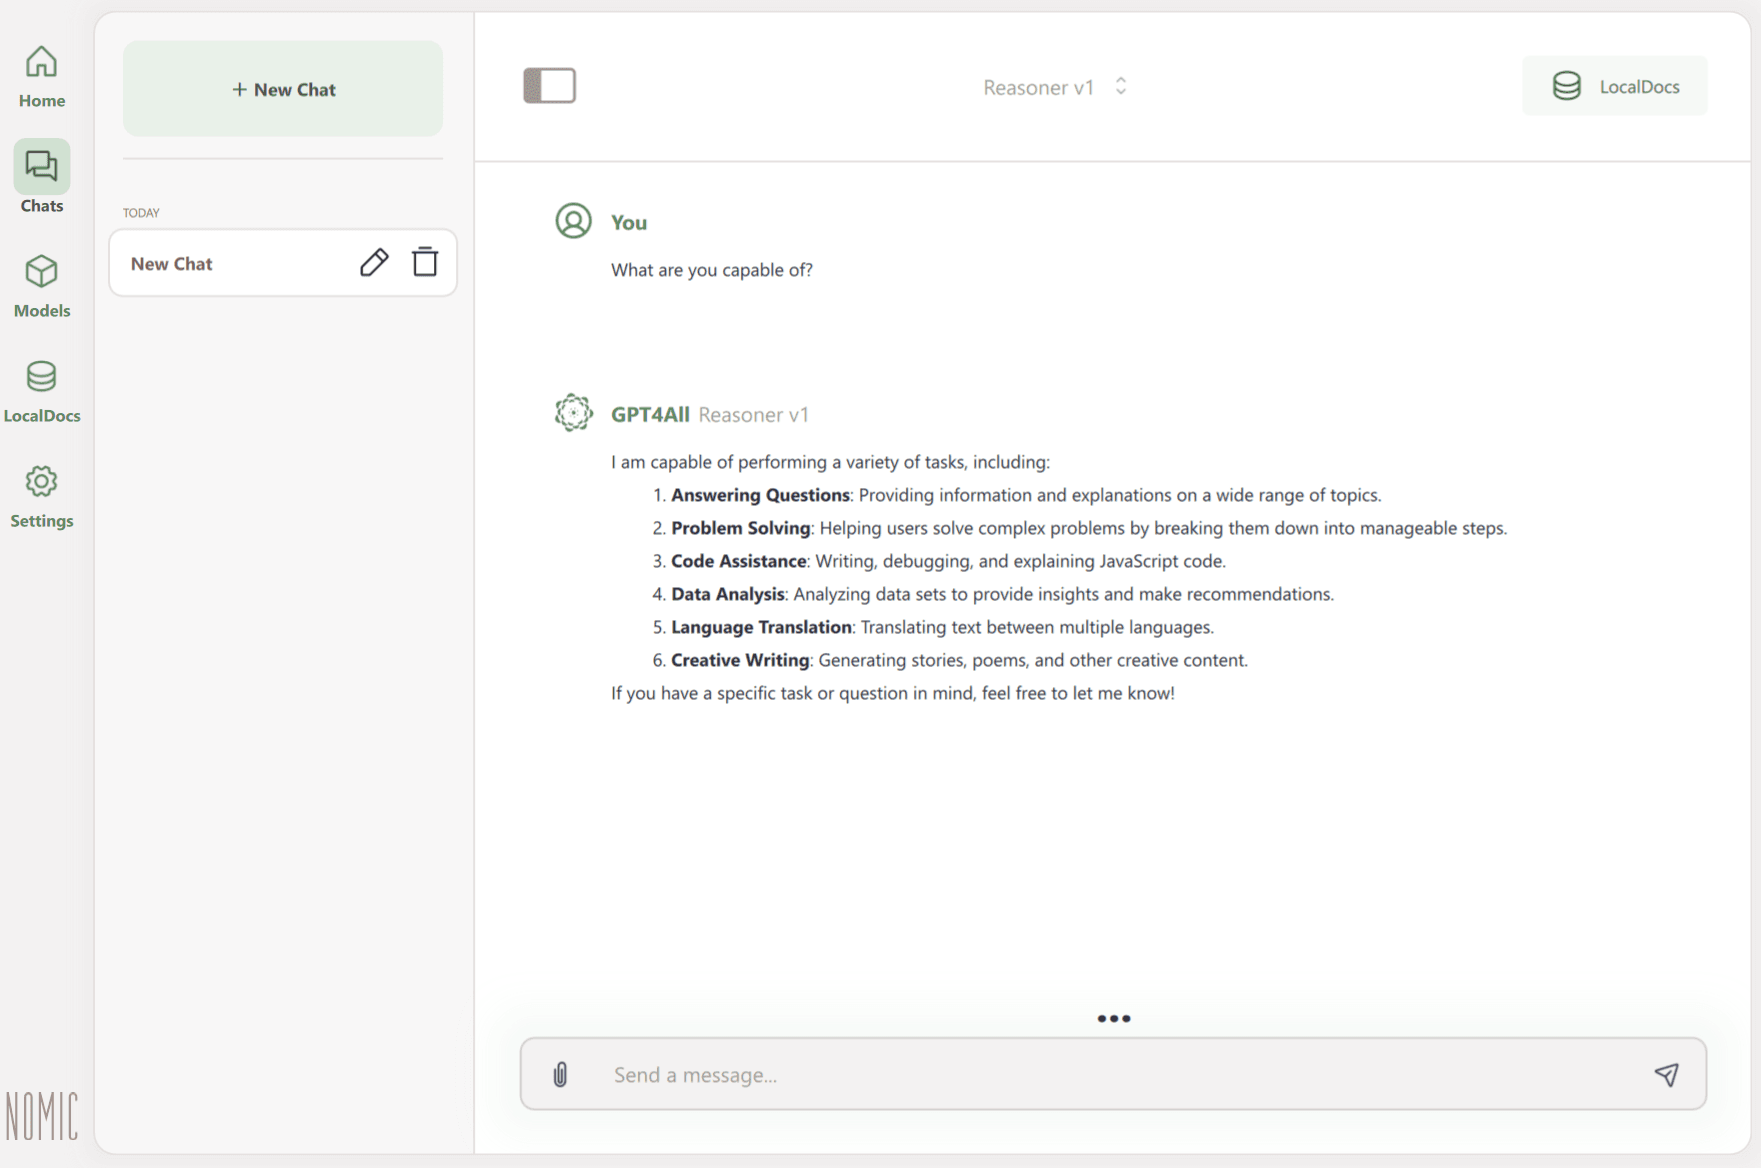Screen dimensions: 1761x1168
Task: Select the 'New Chat' conversation entry
Action: [x=220, y=262]
